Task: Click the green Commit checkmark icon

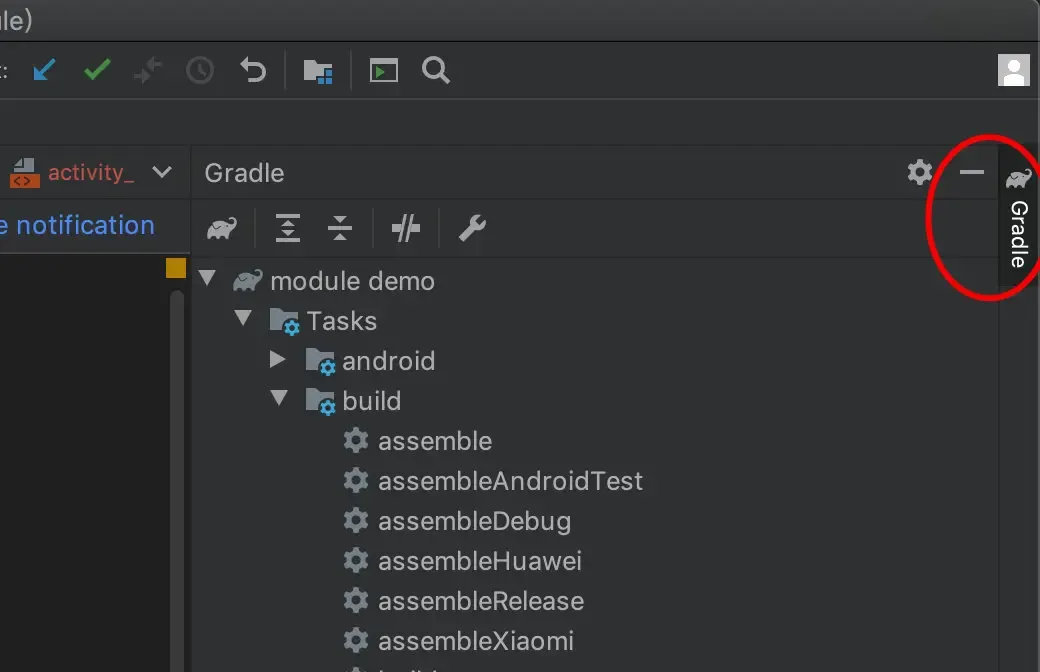Action: 97,71
